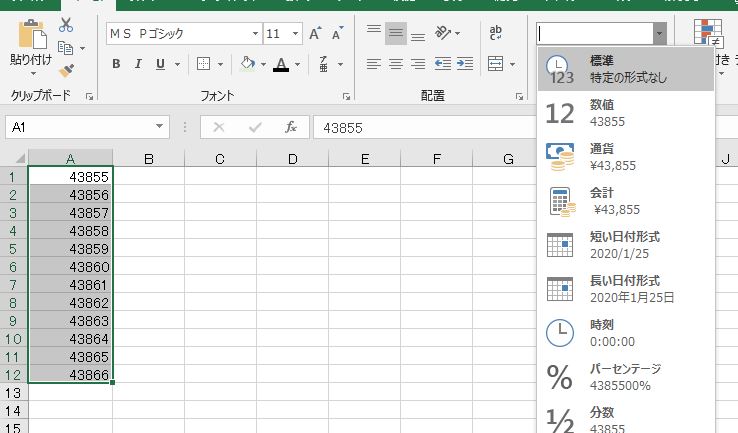Image resolution: width=738 pixels, height=433 pixels.
Task: Open underline style dropdown arrow
Action: [x=177, y=64]
